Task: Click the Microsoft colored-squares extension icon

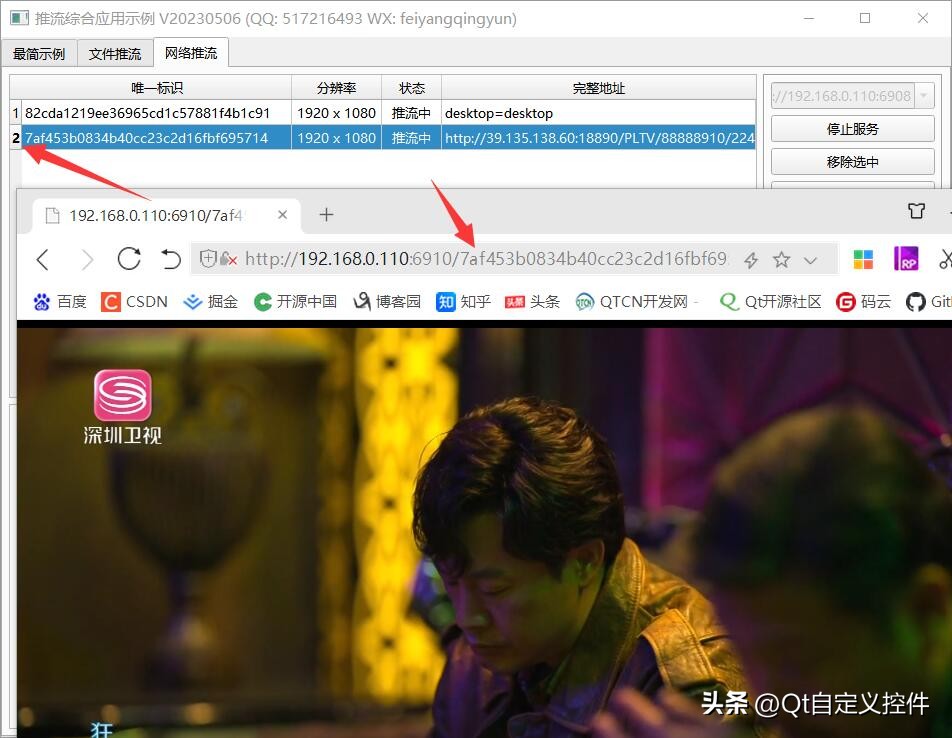Action: click(x=862, y=259)
